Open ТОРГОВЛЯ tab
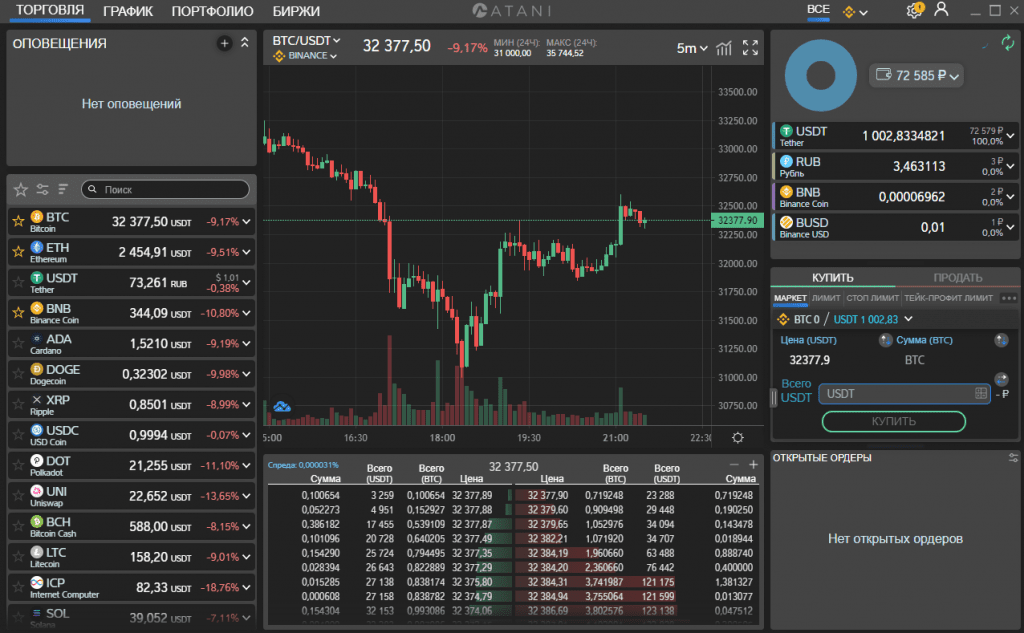Image resolution: width=1024 pixels, height=633 pixels. (x=50, y=10)
